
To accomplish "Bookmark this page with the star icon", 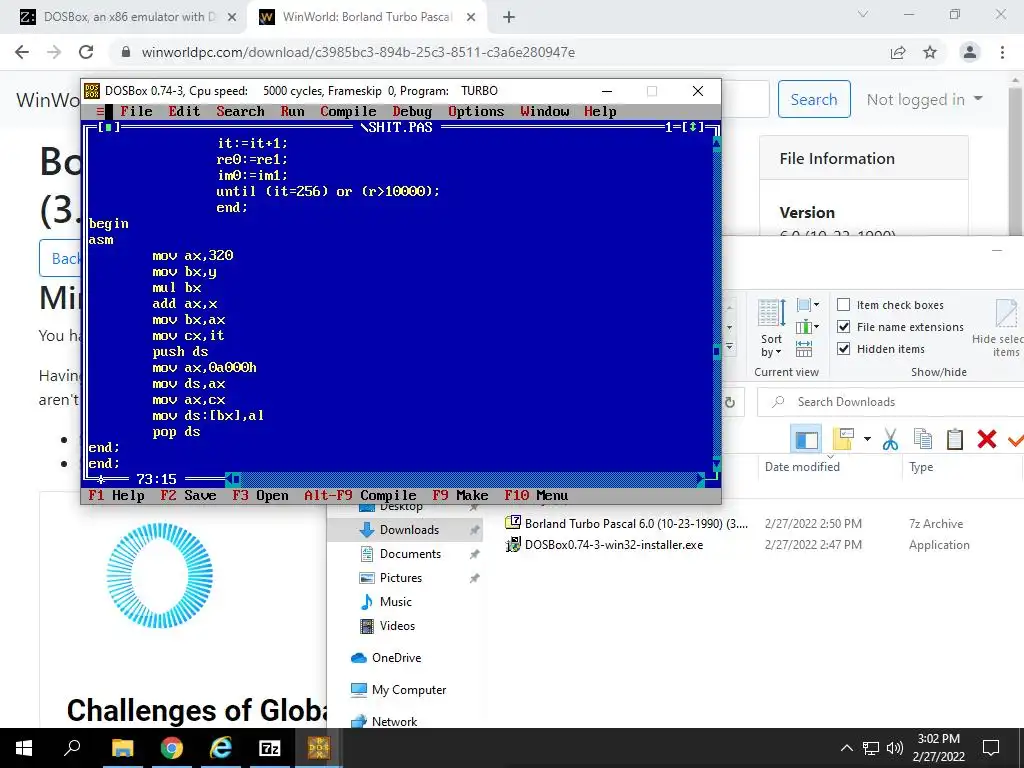I will [x=930, y=52].
